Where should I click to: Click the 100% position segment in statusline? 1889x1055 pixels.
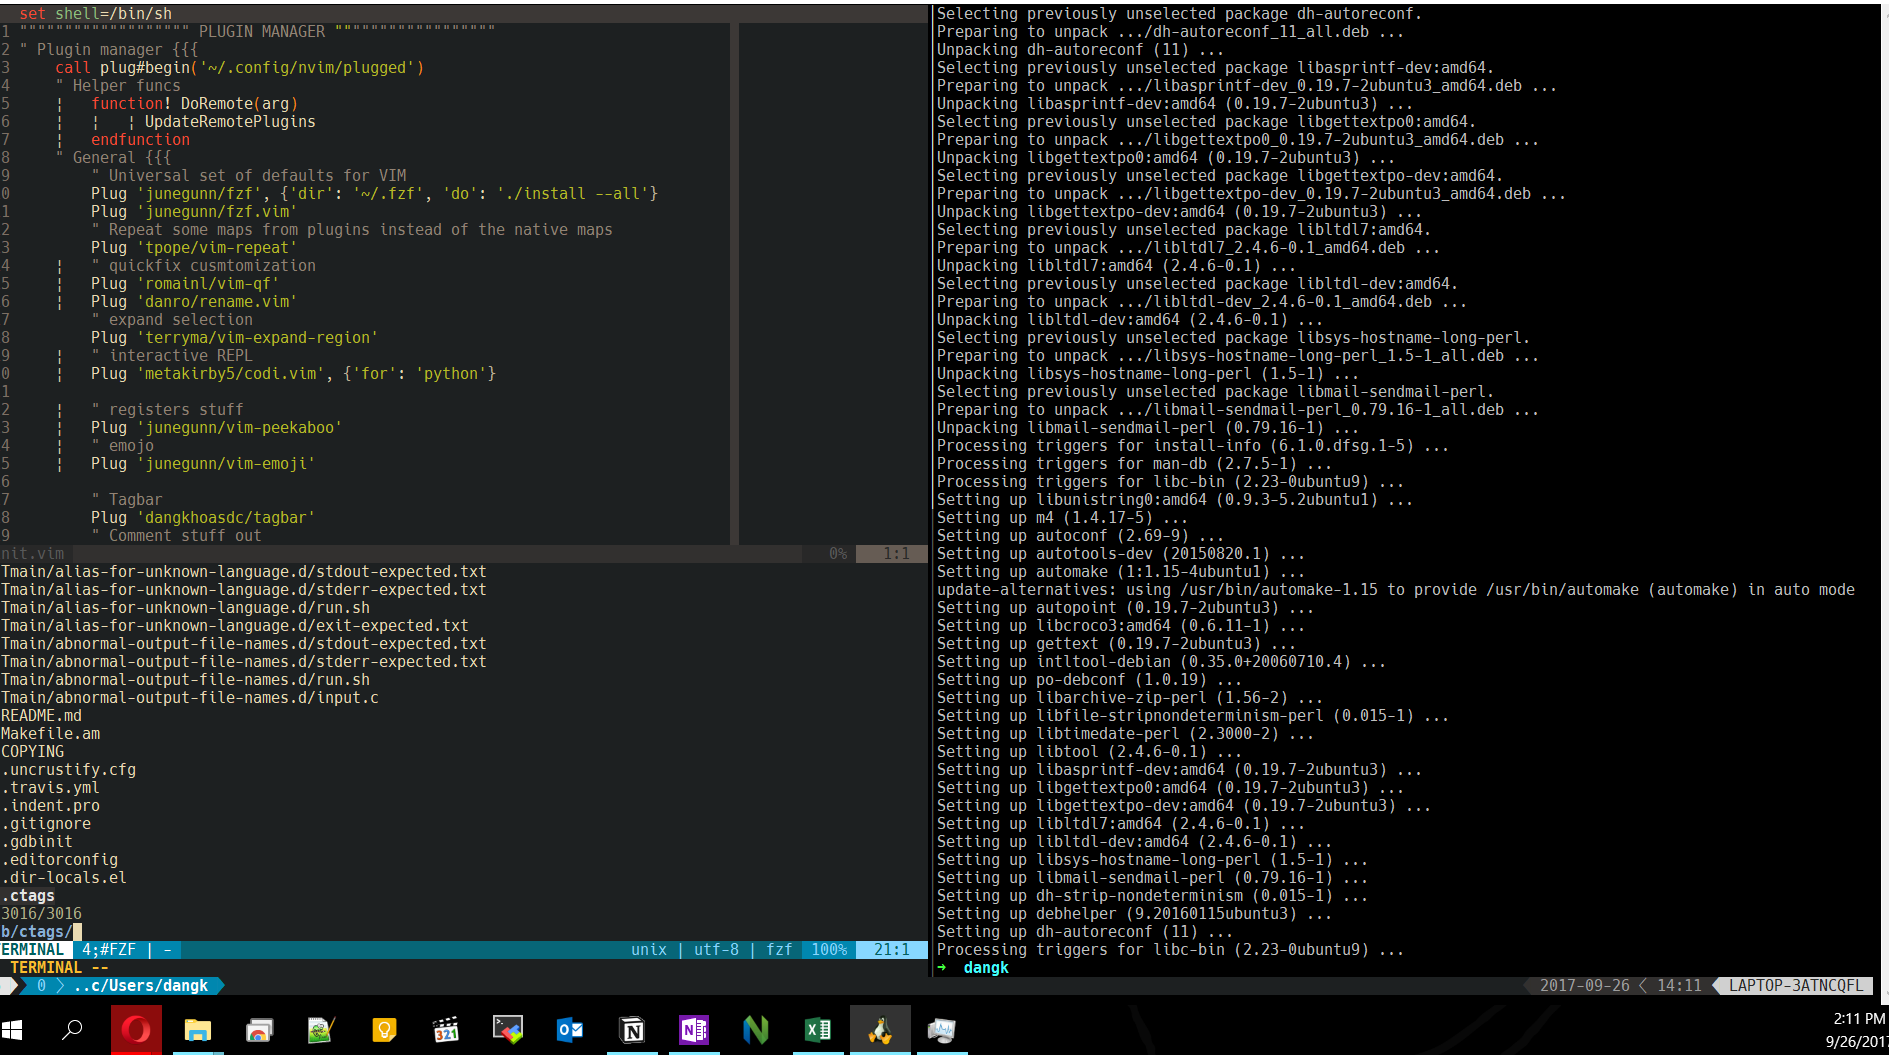pyautogui.click(x=829, y=950)
